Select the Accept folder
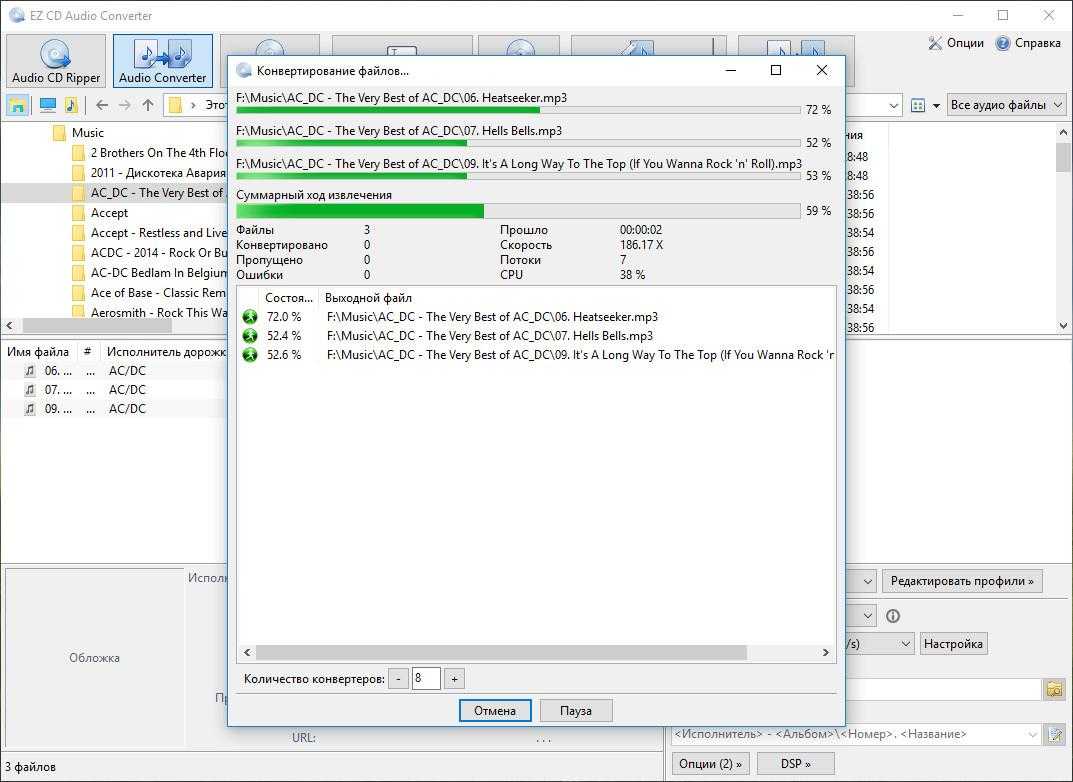1073x782 pixels. coord(109,213)
